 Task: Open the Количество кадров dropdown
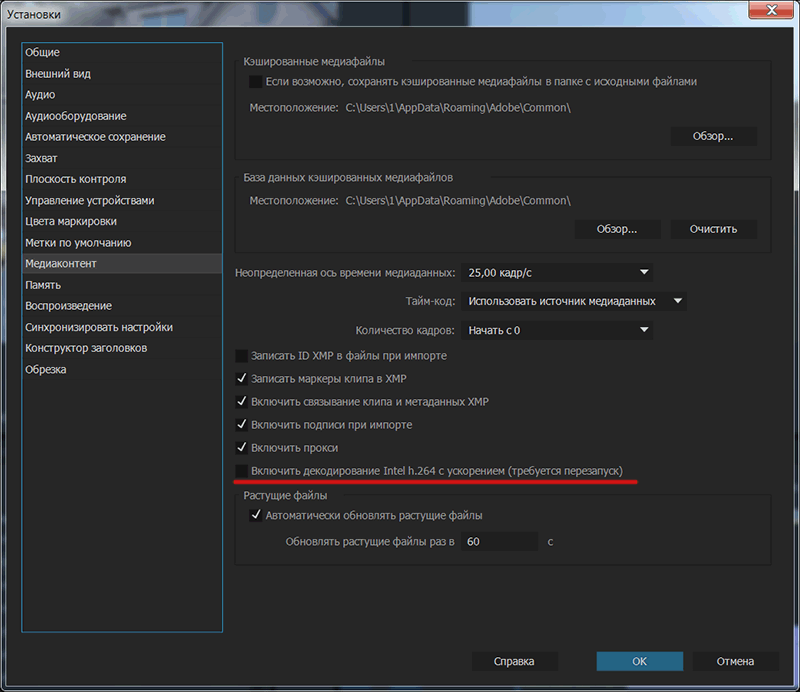pyautogui.click(x=557, y=330)
